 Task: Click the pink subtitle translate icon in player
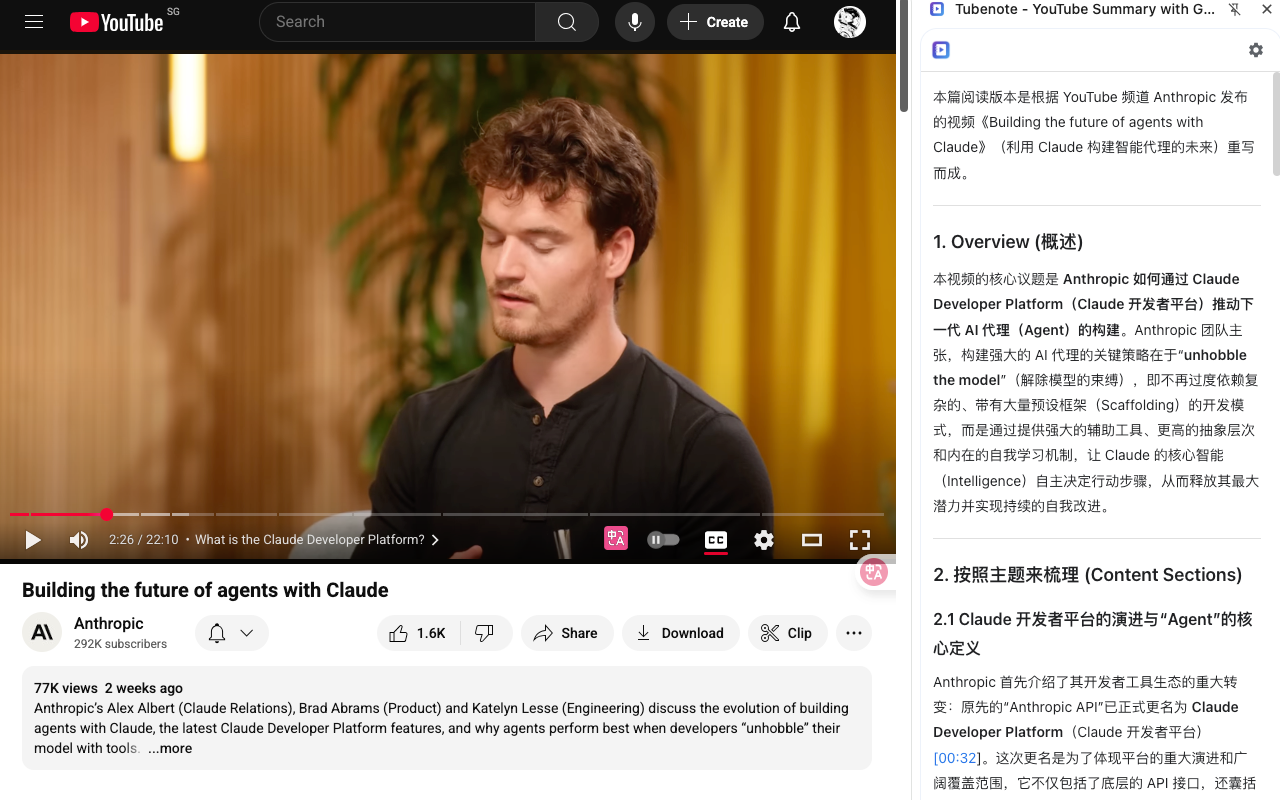(615, 540)
